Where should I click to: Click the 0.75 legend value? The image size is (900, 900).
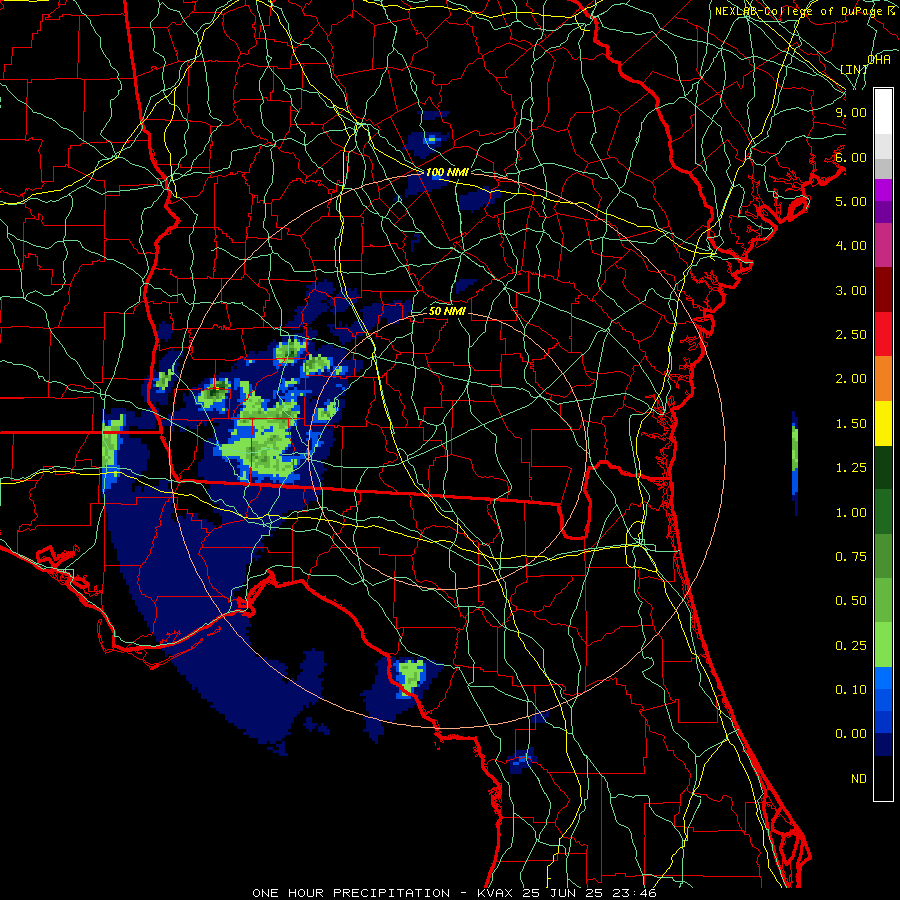[851, 557]
